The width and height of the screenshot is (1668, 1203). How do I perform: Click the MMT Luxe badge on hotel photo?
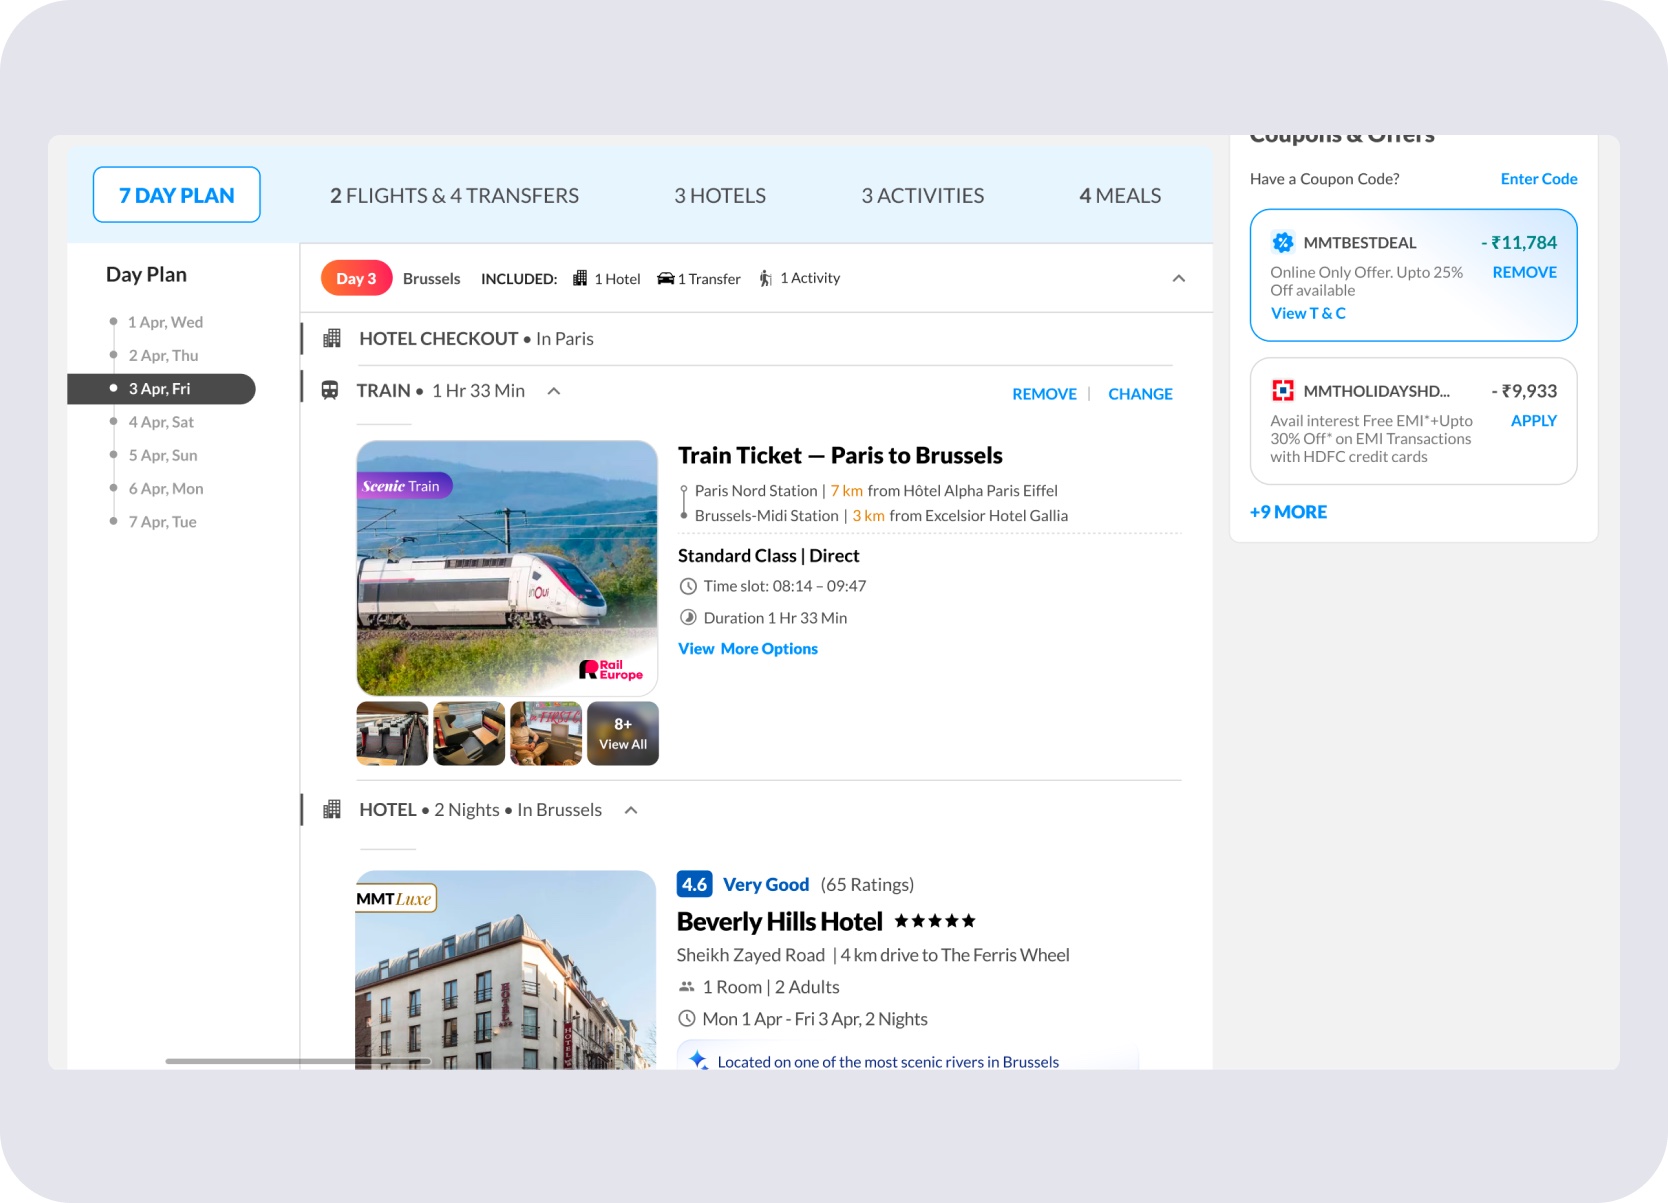396,899
